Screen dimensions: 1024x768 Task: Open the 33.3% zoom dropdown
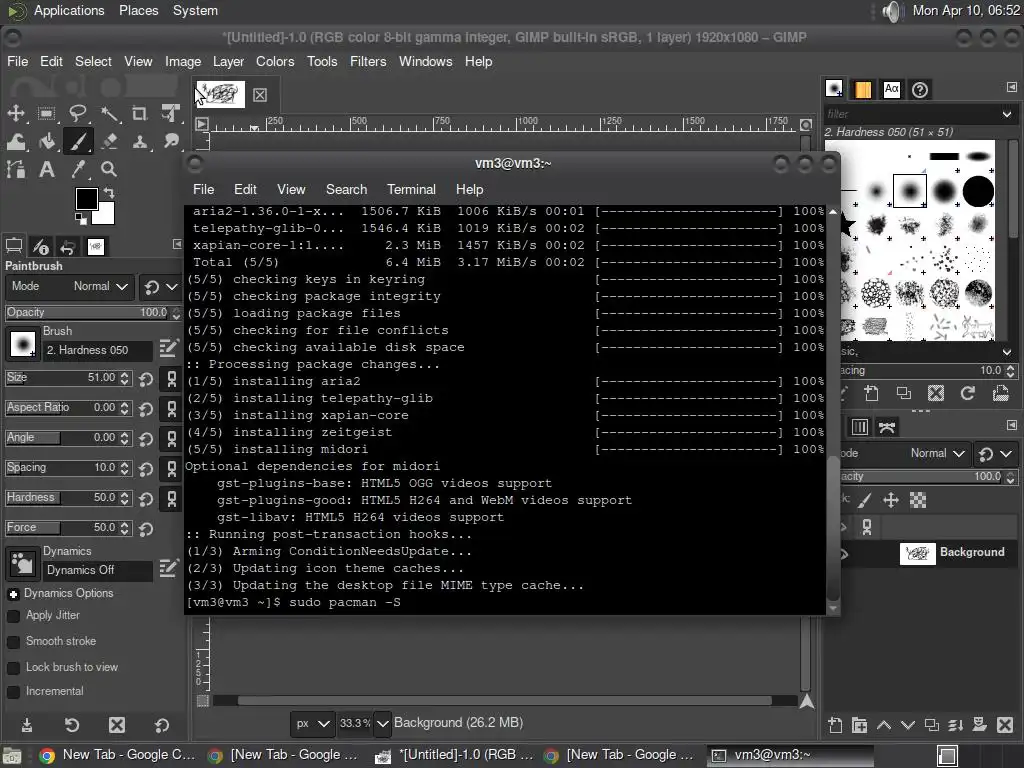(x=383, y=724)
